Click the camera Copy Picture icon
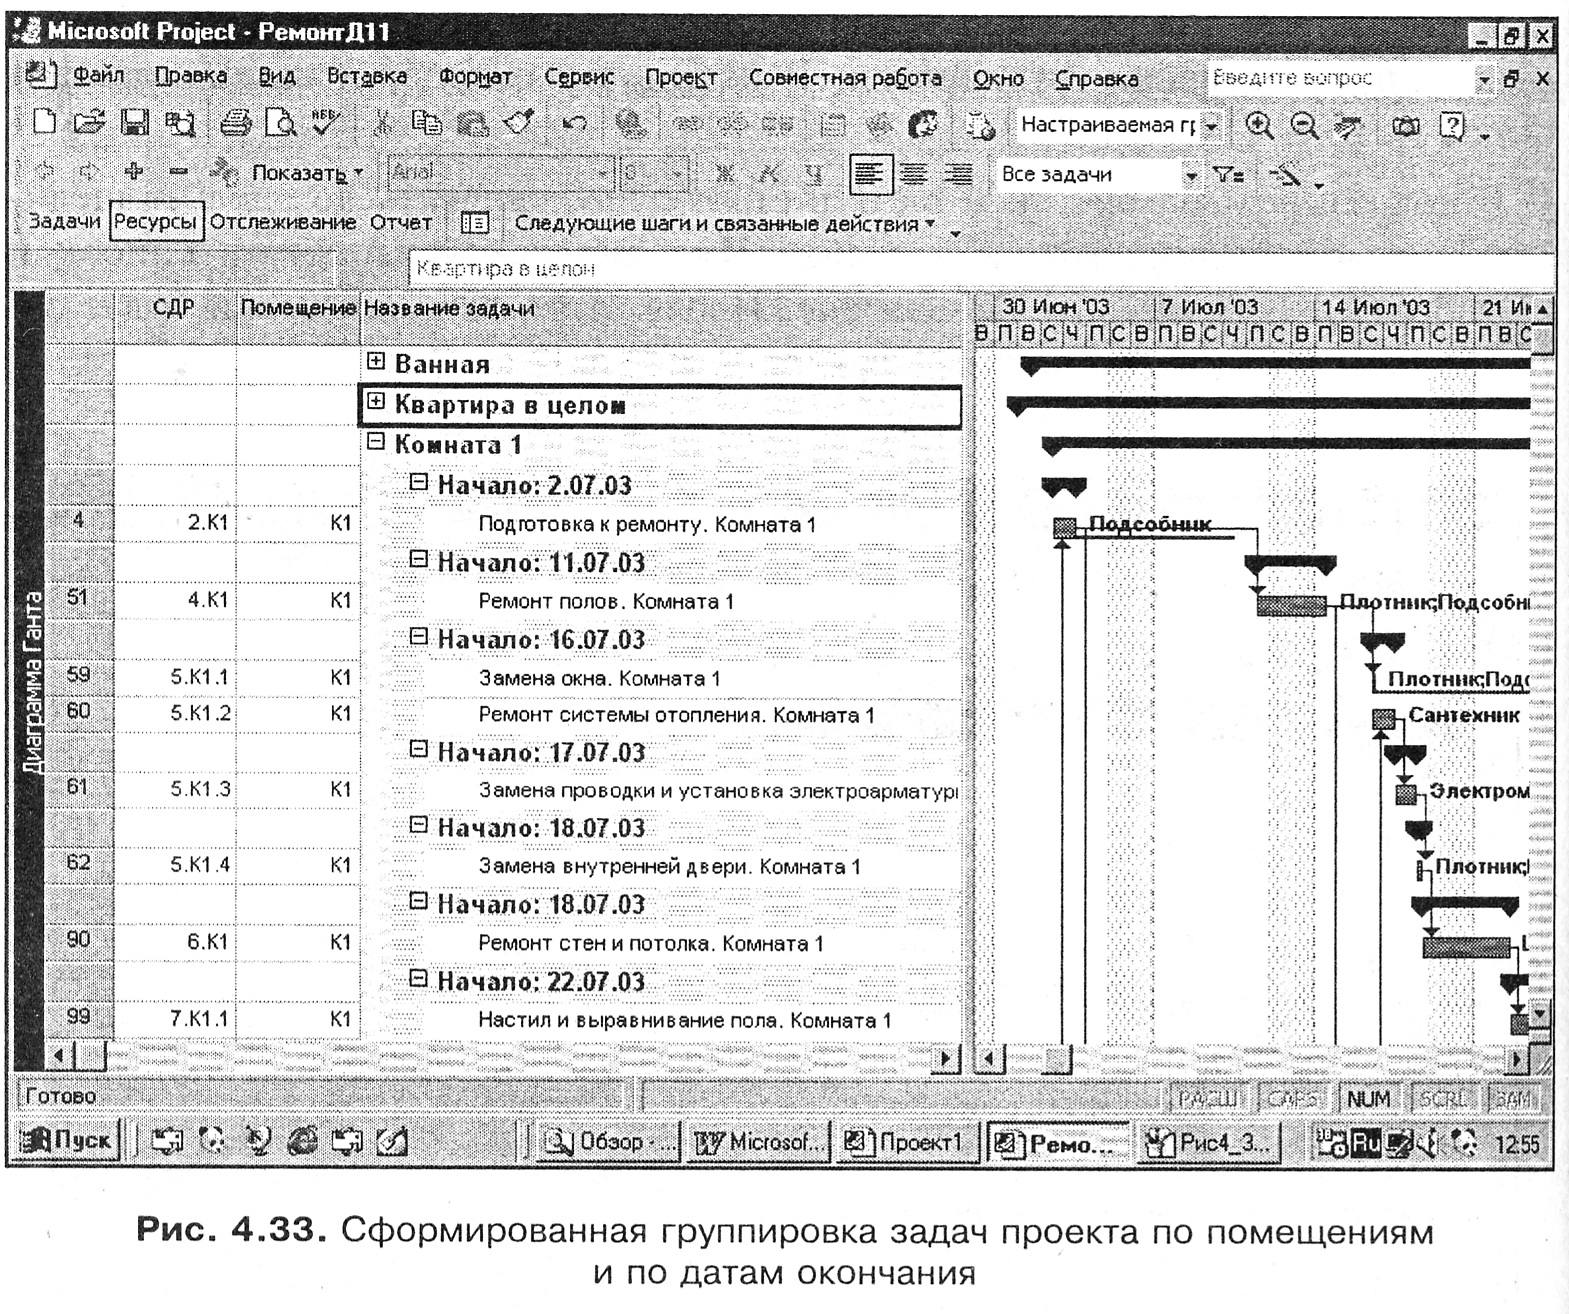Image resolution: width=1569 pixels, height=1314 pixels. point(1406,126)
